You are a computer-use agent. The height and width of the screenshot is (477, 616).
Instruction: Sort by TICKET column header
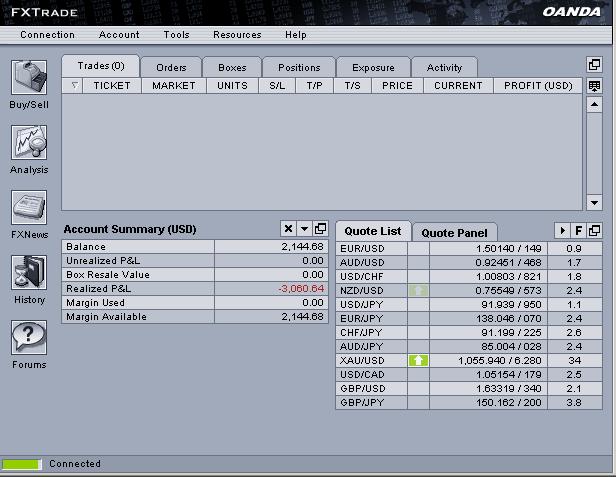pyautogui.click(x=112, y=86)
